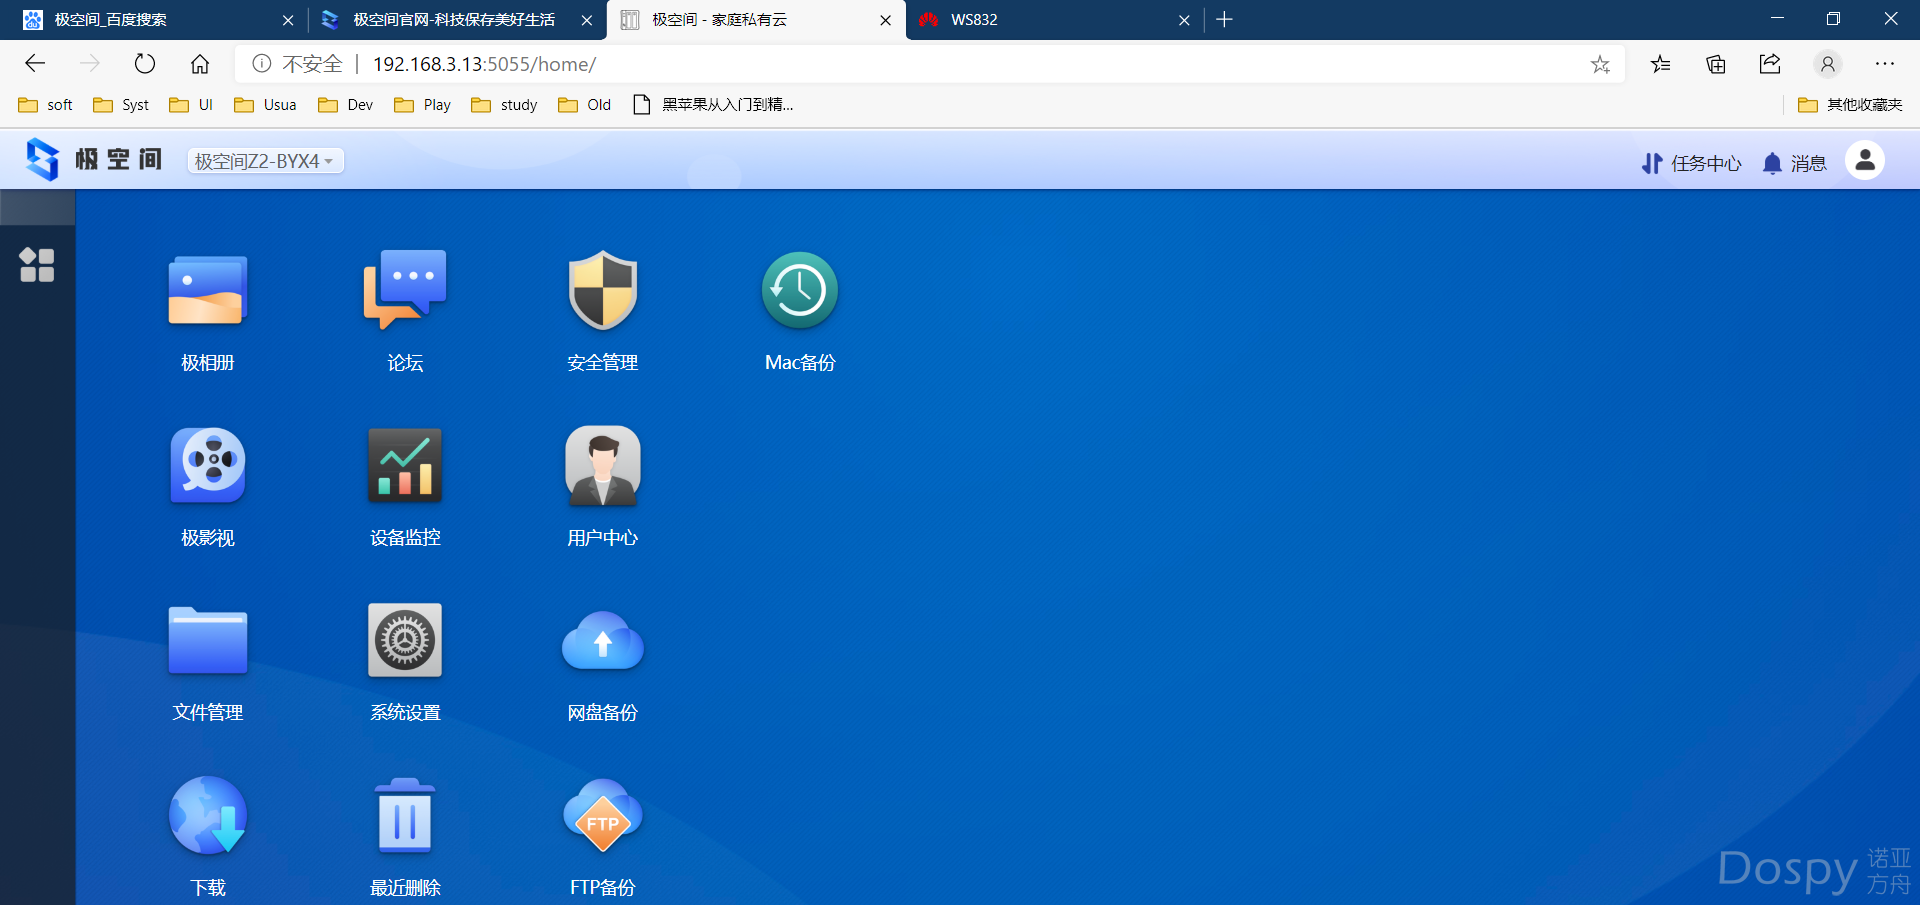Open the soft bookmarks folder
The height and width of the screenshot is (905, 1920).
tap(45, 105)
